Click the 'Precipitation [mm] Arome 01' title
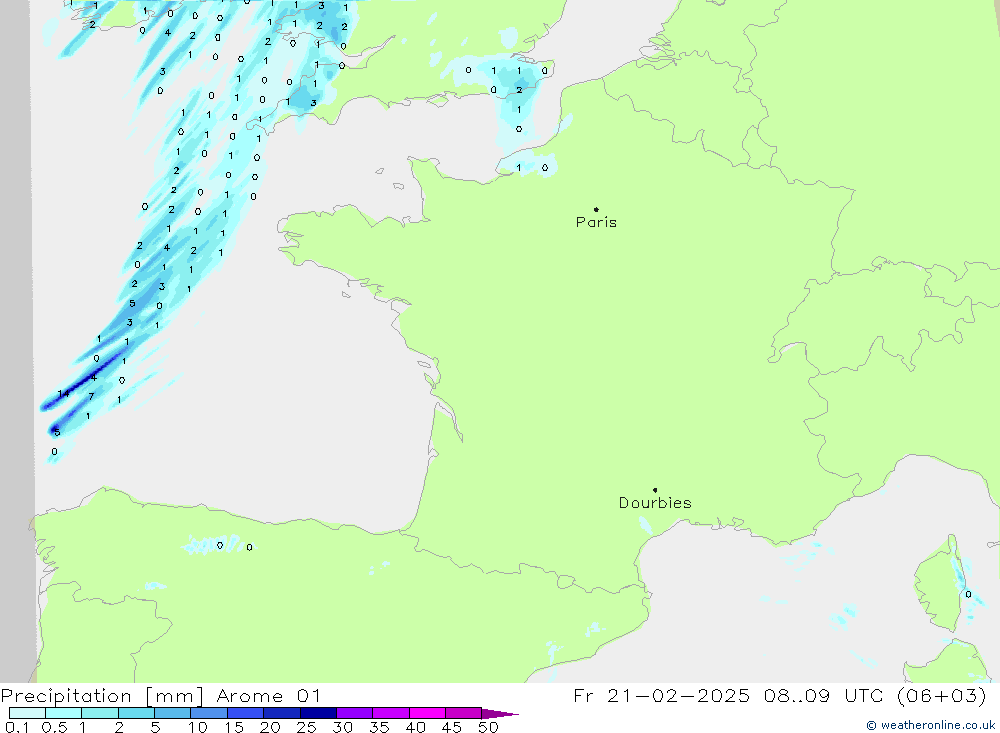1000x733 pixels. (x=160, y=695)
